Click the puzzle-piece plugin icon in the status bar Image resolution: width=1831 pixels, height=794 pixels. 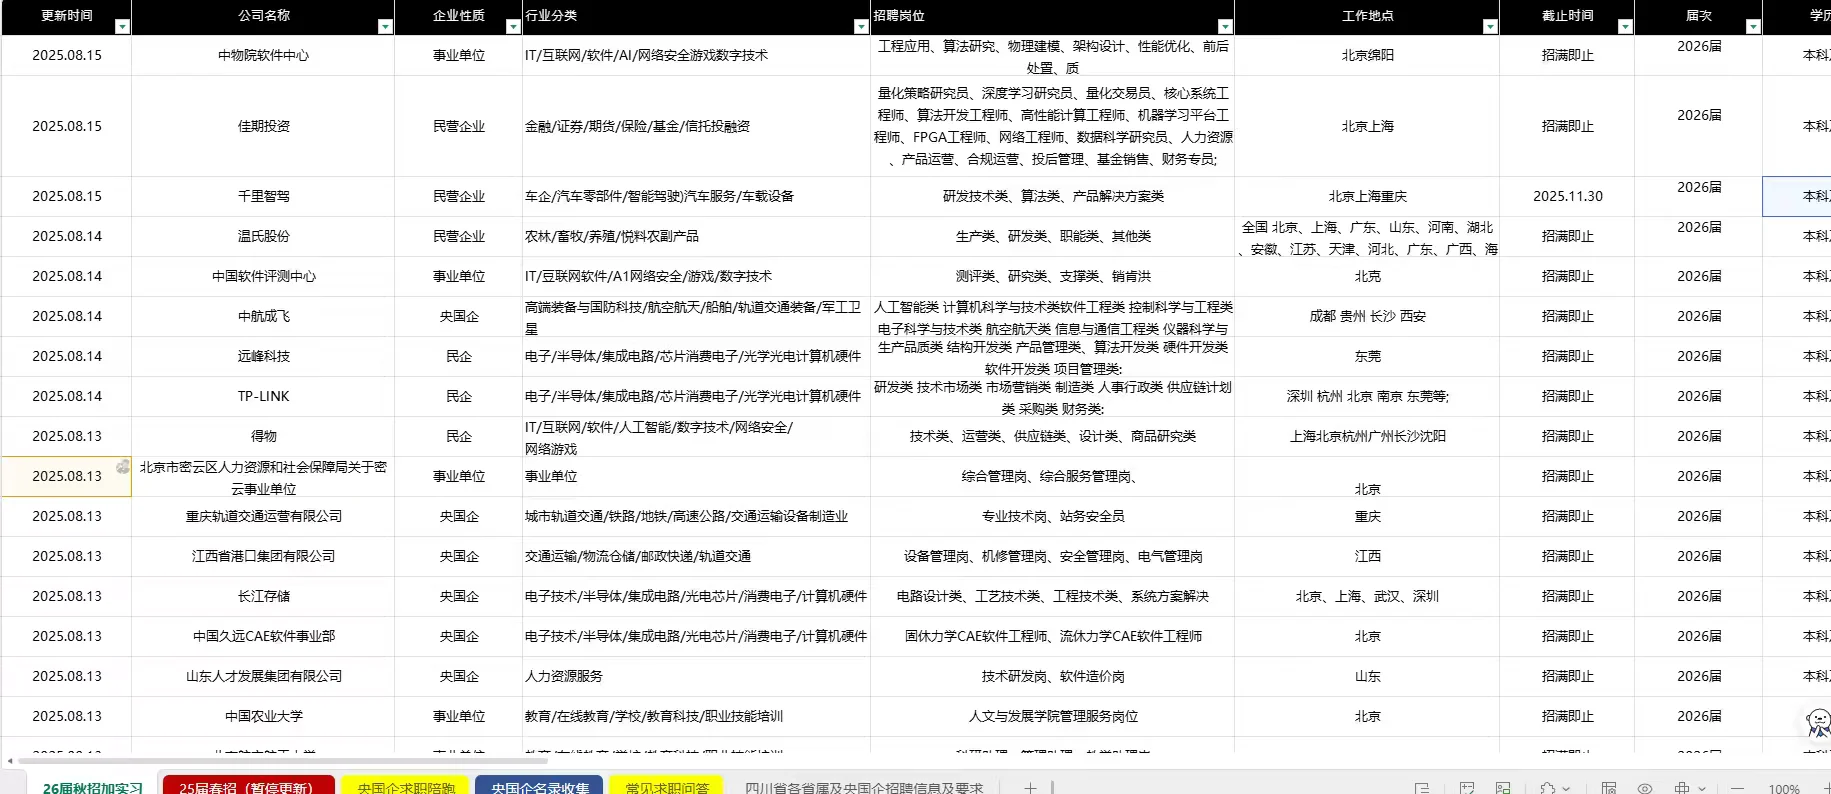coord(1548,788)
